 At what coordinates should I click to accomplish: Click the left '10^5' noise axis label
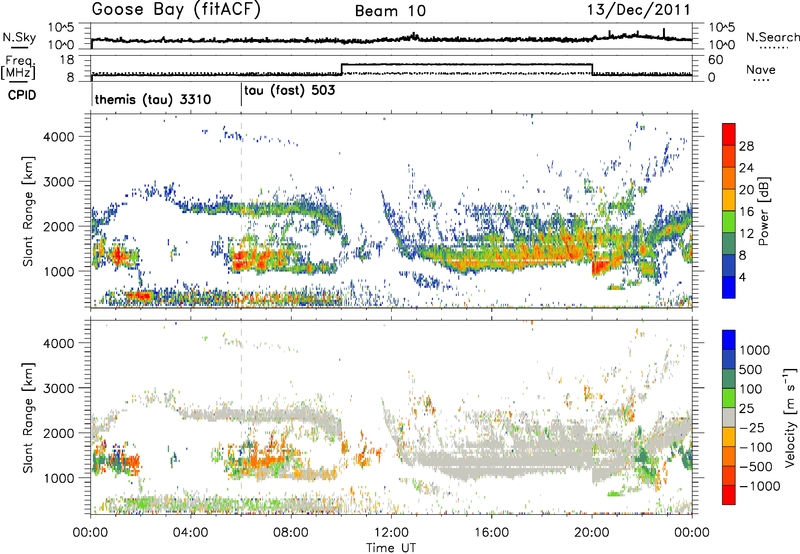pyautogui.click(x=61, y=27)
